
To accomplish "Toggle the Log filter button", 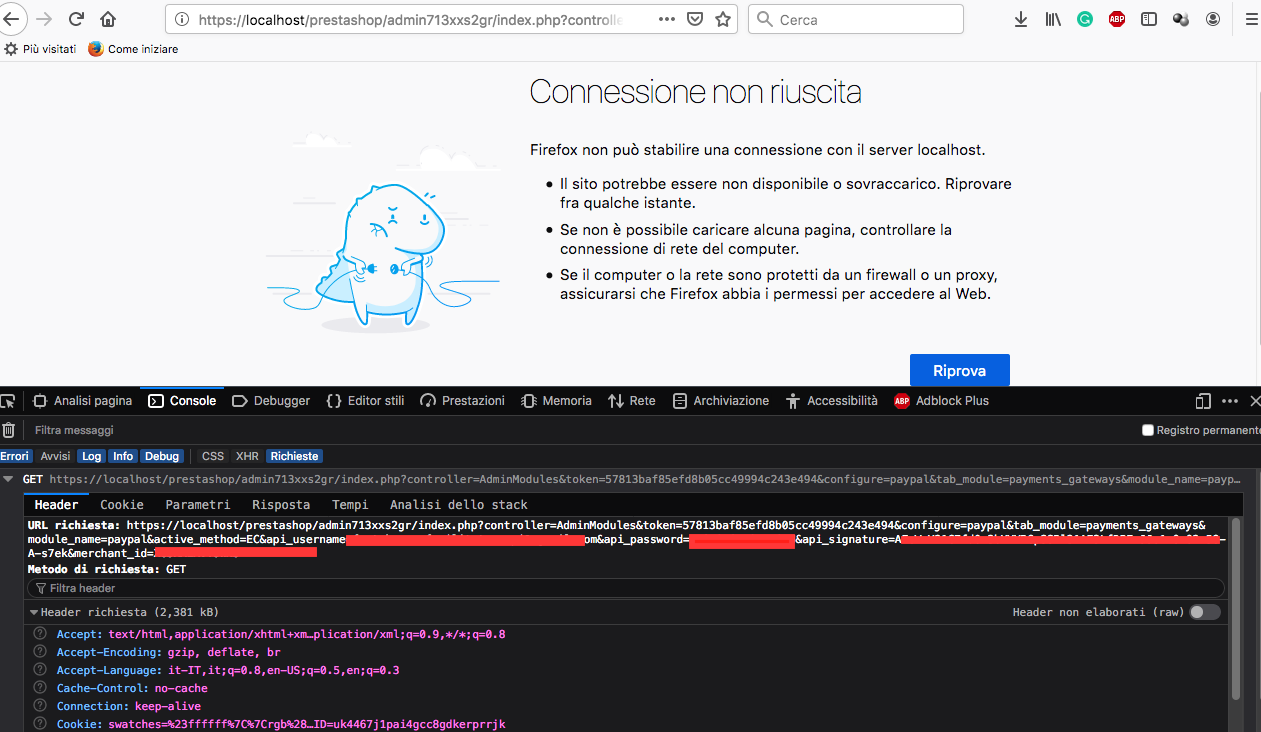I will (92, 456).
